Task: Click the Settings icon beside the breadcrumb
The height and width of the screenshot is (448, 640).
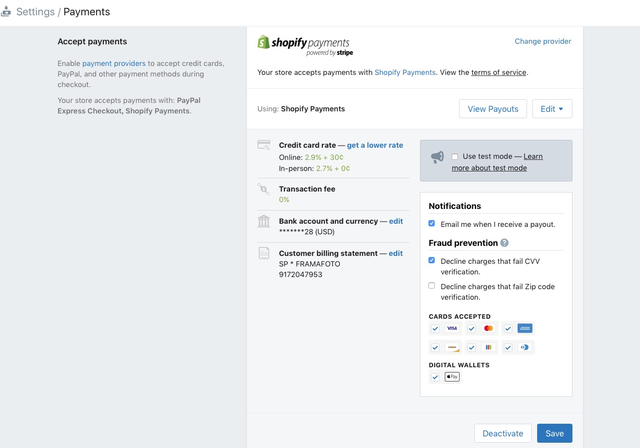Action: (x=6, y=11)
